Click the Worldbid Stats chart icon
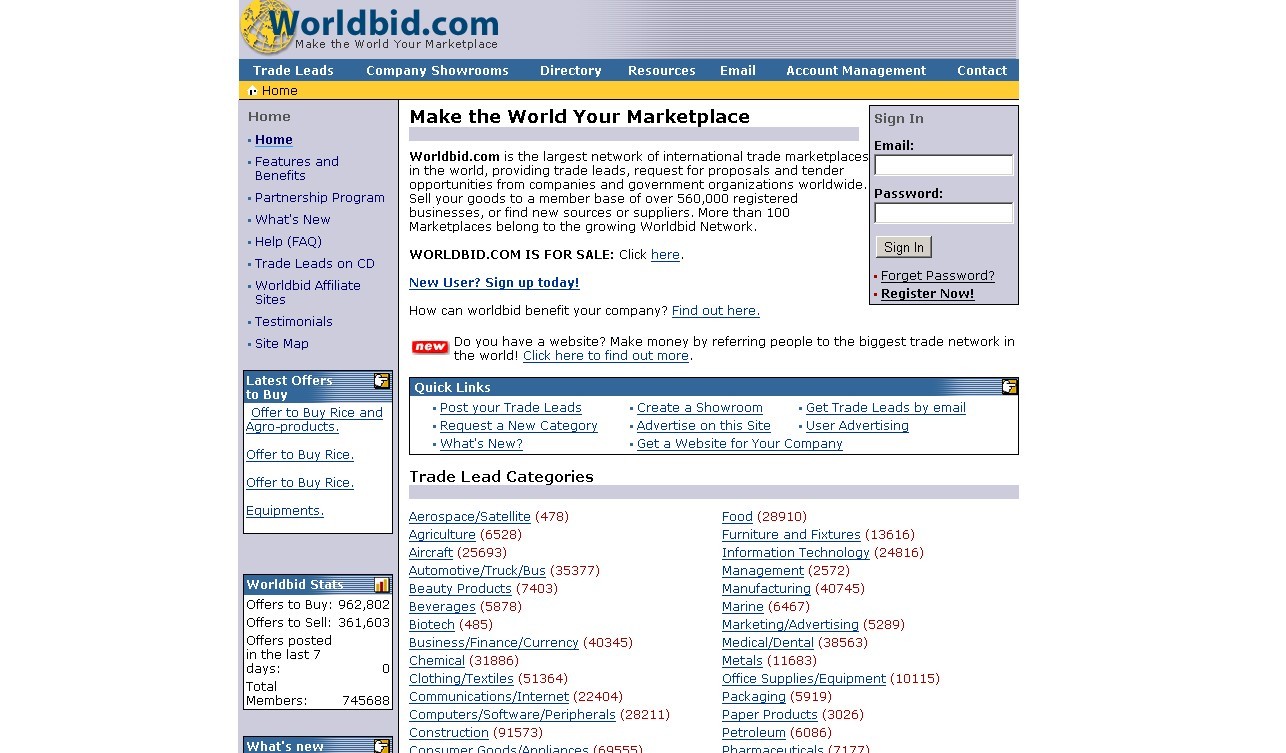Viewport: 1286px width, 753px height. (382, 585)
